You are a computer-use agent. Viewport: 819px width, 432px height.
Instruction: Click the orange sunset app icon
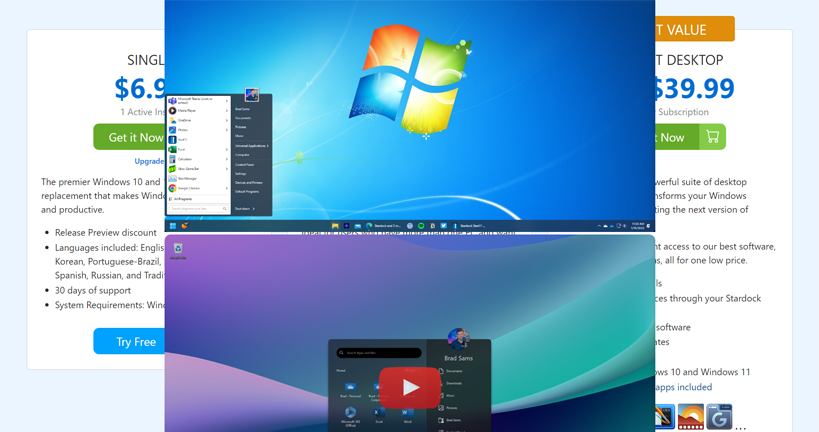[x=691, y=416]
